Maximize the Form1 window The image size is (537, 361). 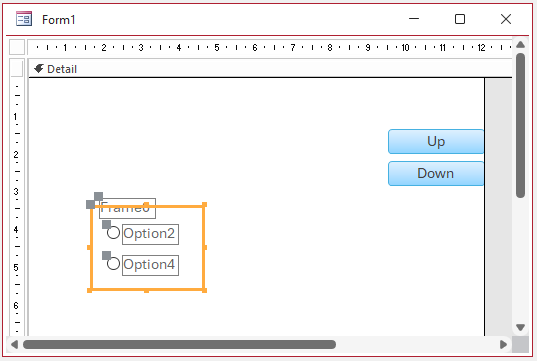(x=460, y=19)
